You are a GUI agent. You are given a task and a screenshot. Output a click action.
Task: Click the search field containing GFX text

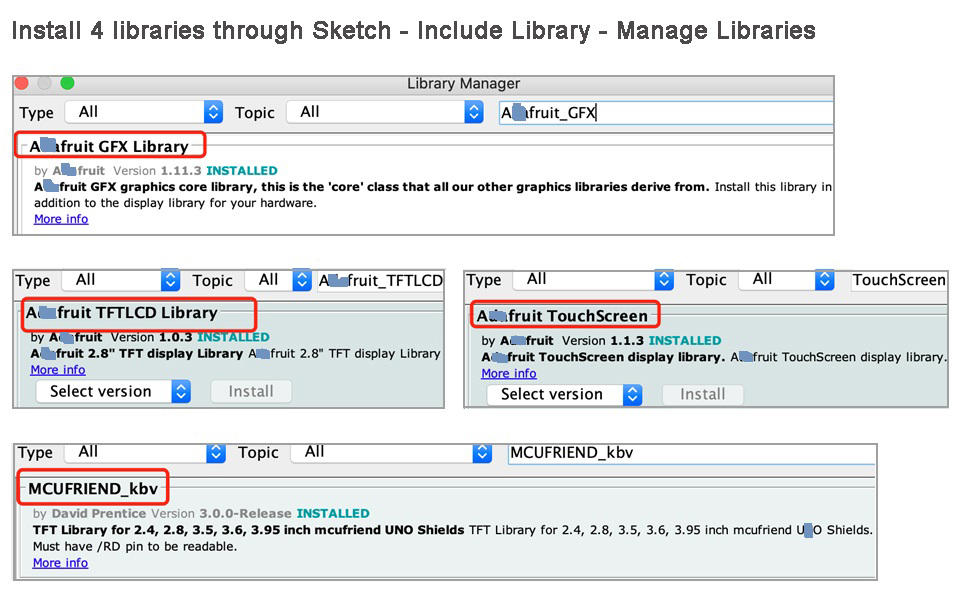pyautogui.click(x=666, y=113)
